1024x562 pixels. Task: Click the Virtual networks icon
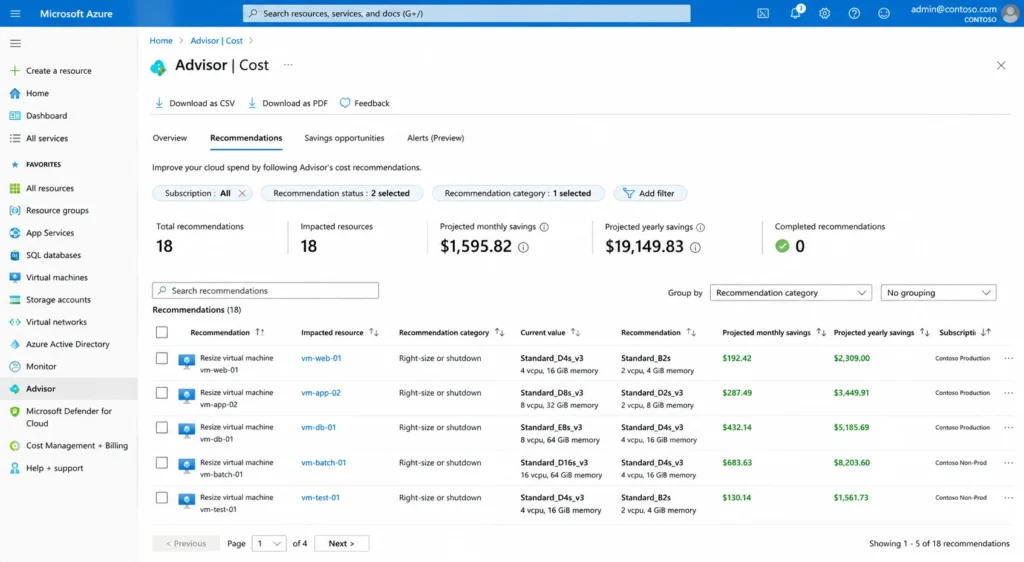(x=15, y=322)
